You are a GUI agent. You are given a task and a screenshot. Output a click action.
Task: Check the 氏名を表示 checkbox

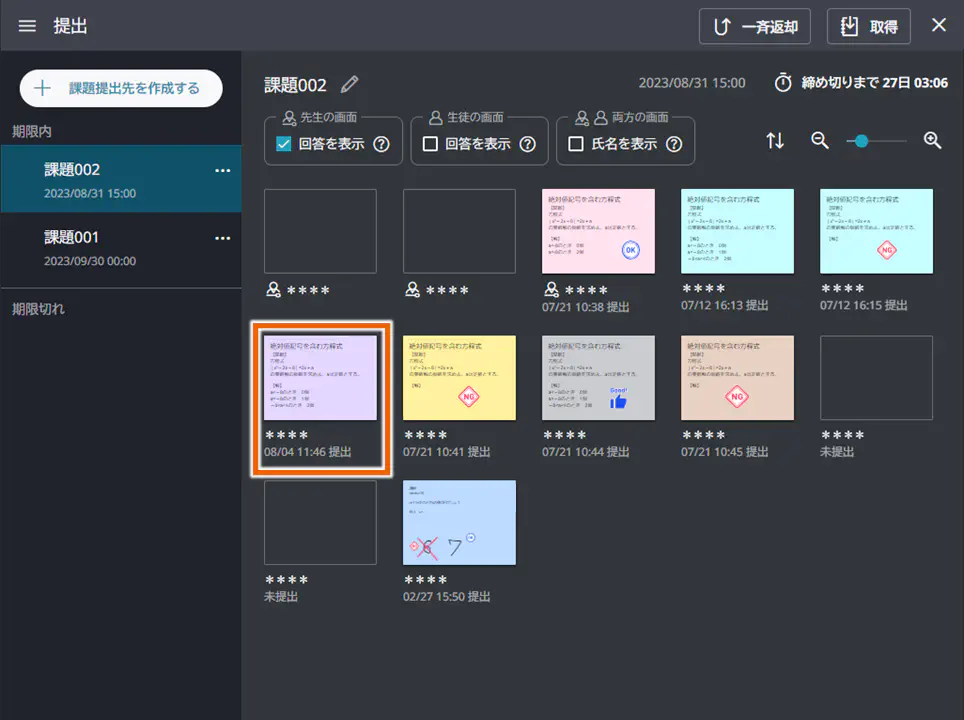(x=575, y=144)
